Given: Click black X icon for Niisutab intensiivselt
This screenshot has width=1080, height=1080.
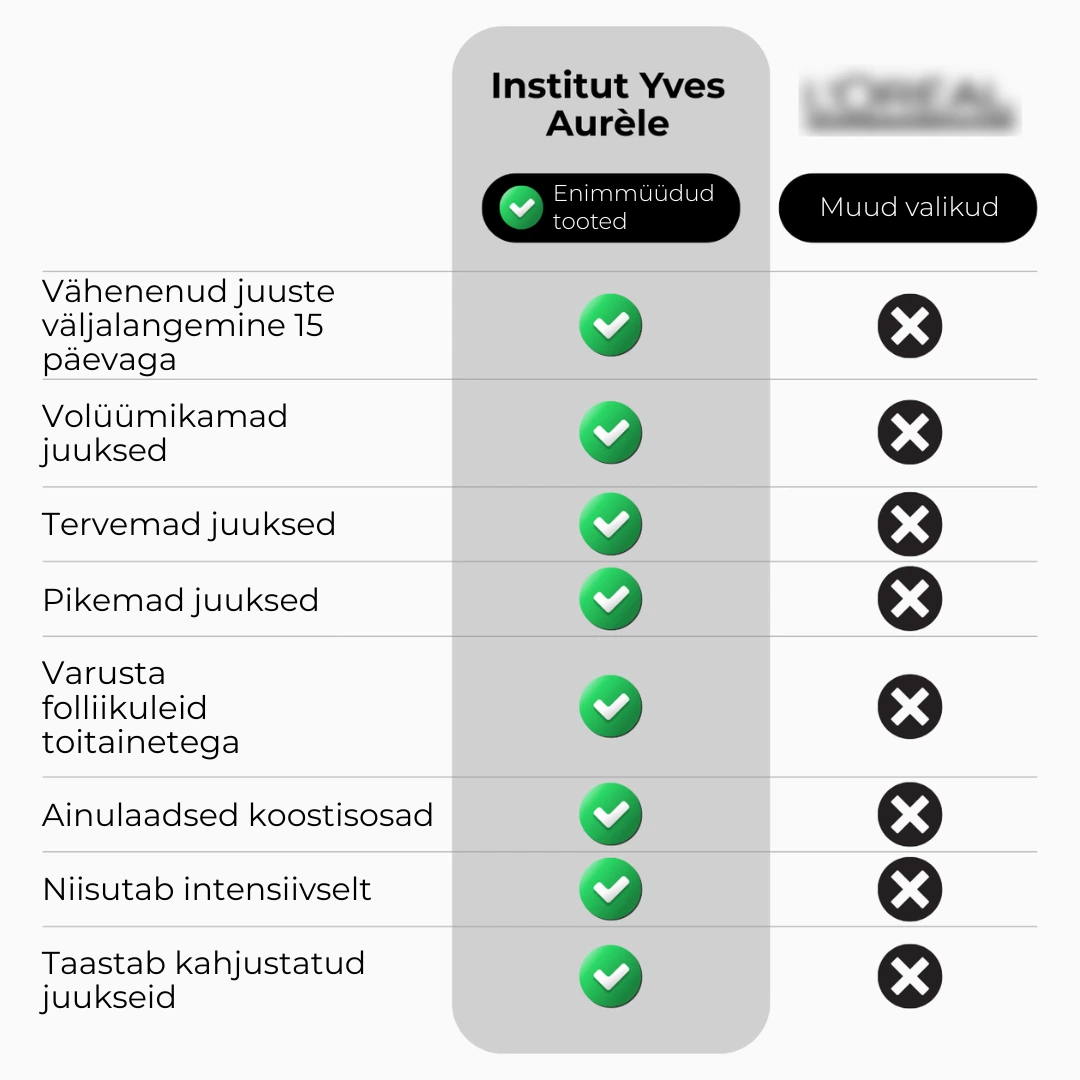Looking at the screenshot, I should coord(909,889).
